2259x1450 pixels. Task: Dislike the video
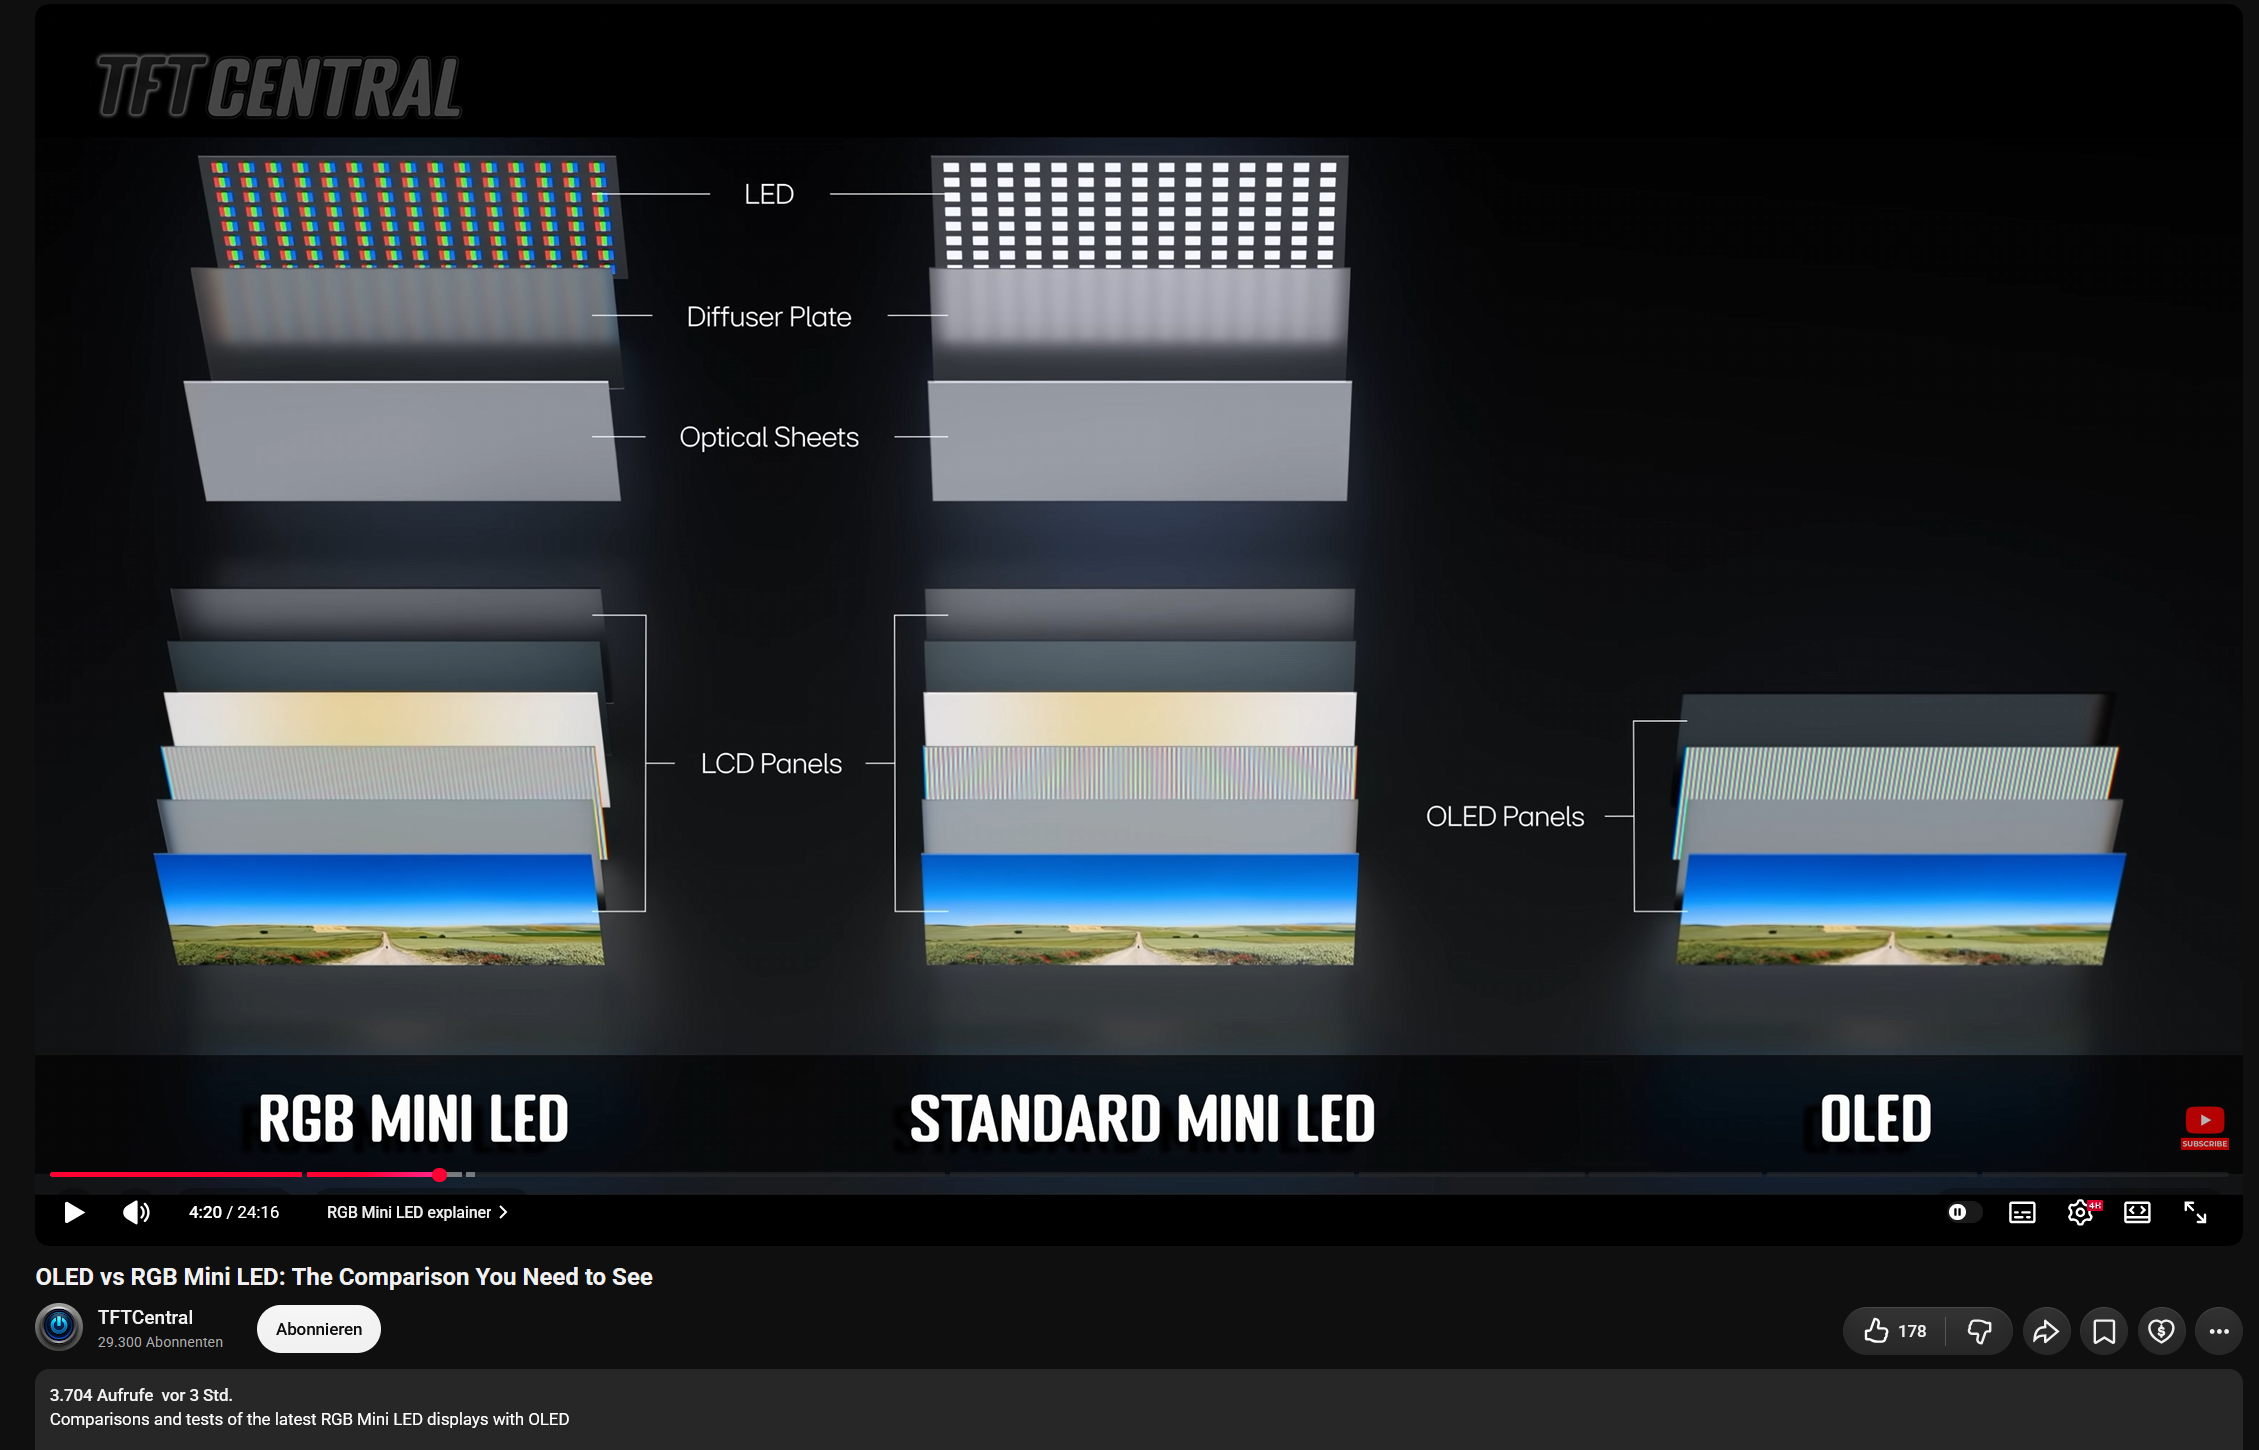pos(1979,1331)
